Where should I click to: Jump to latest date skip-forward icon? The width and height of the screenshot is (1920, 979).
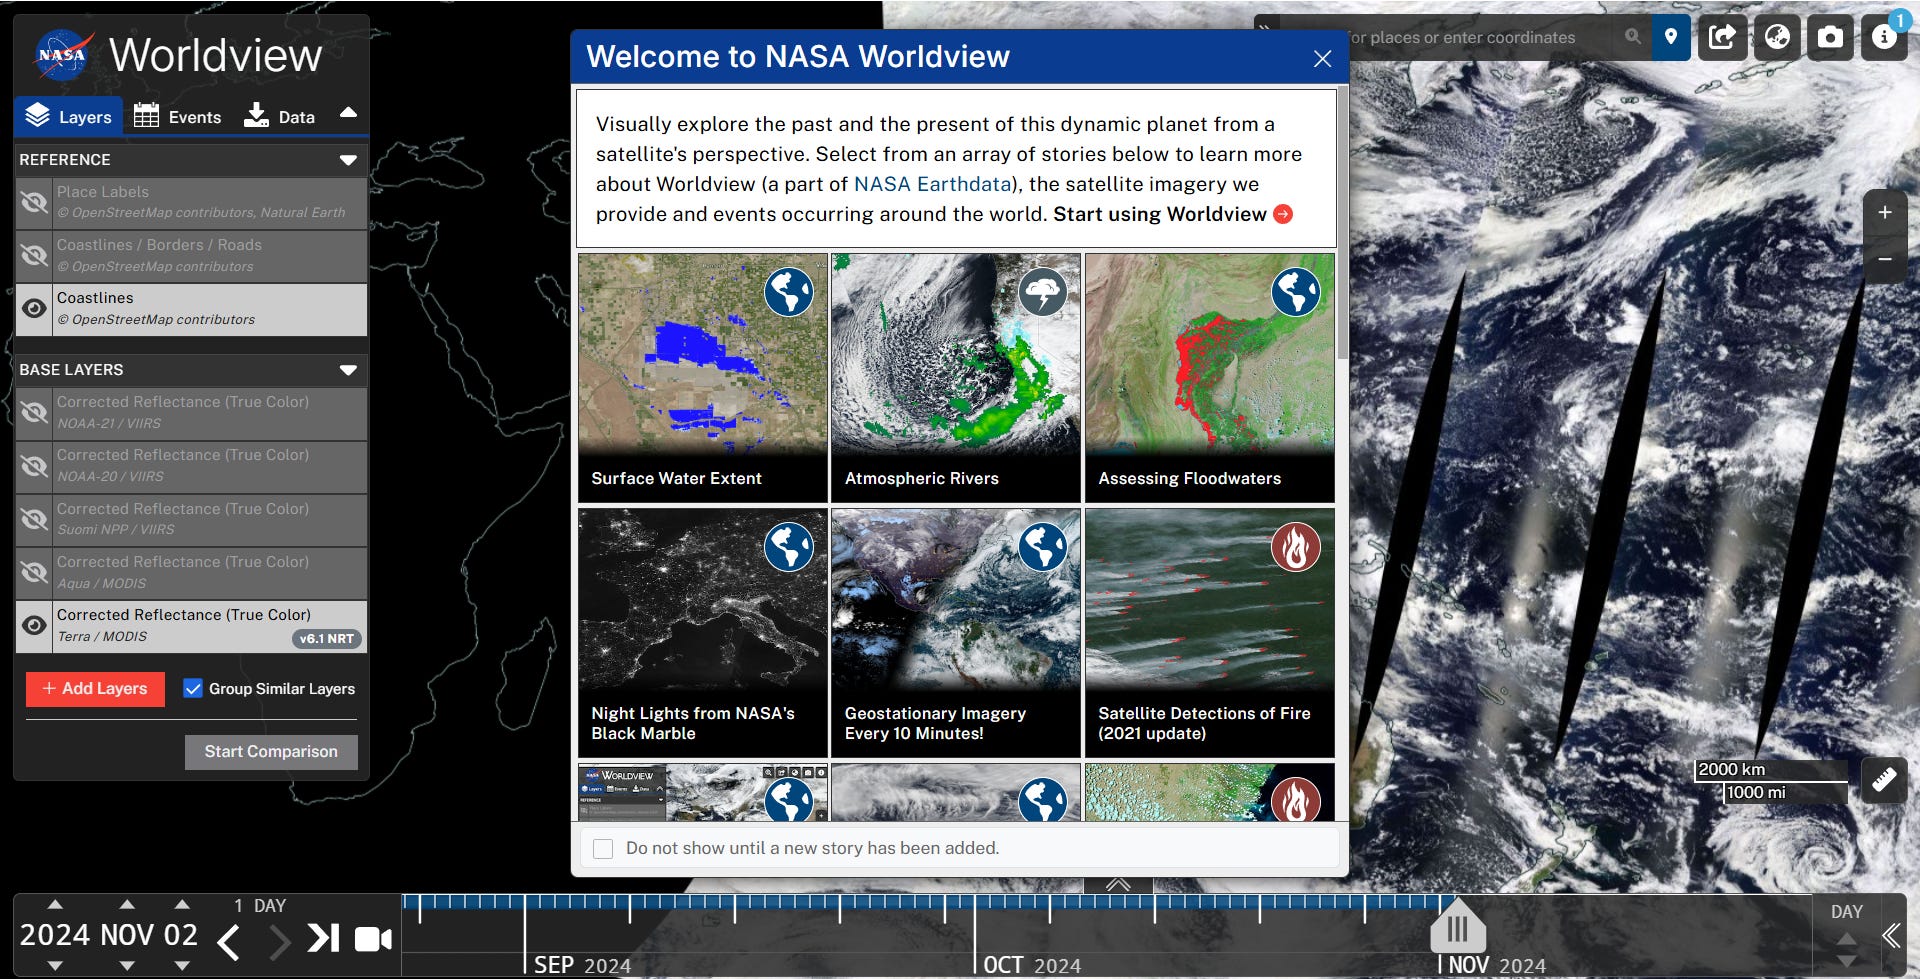[x=323, y=938]
